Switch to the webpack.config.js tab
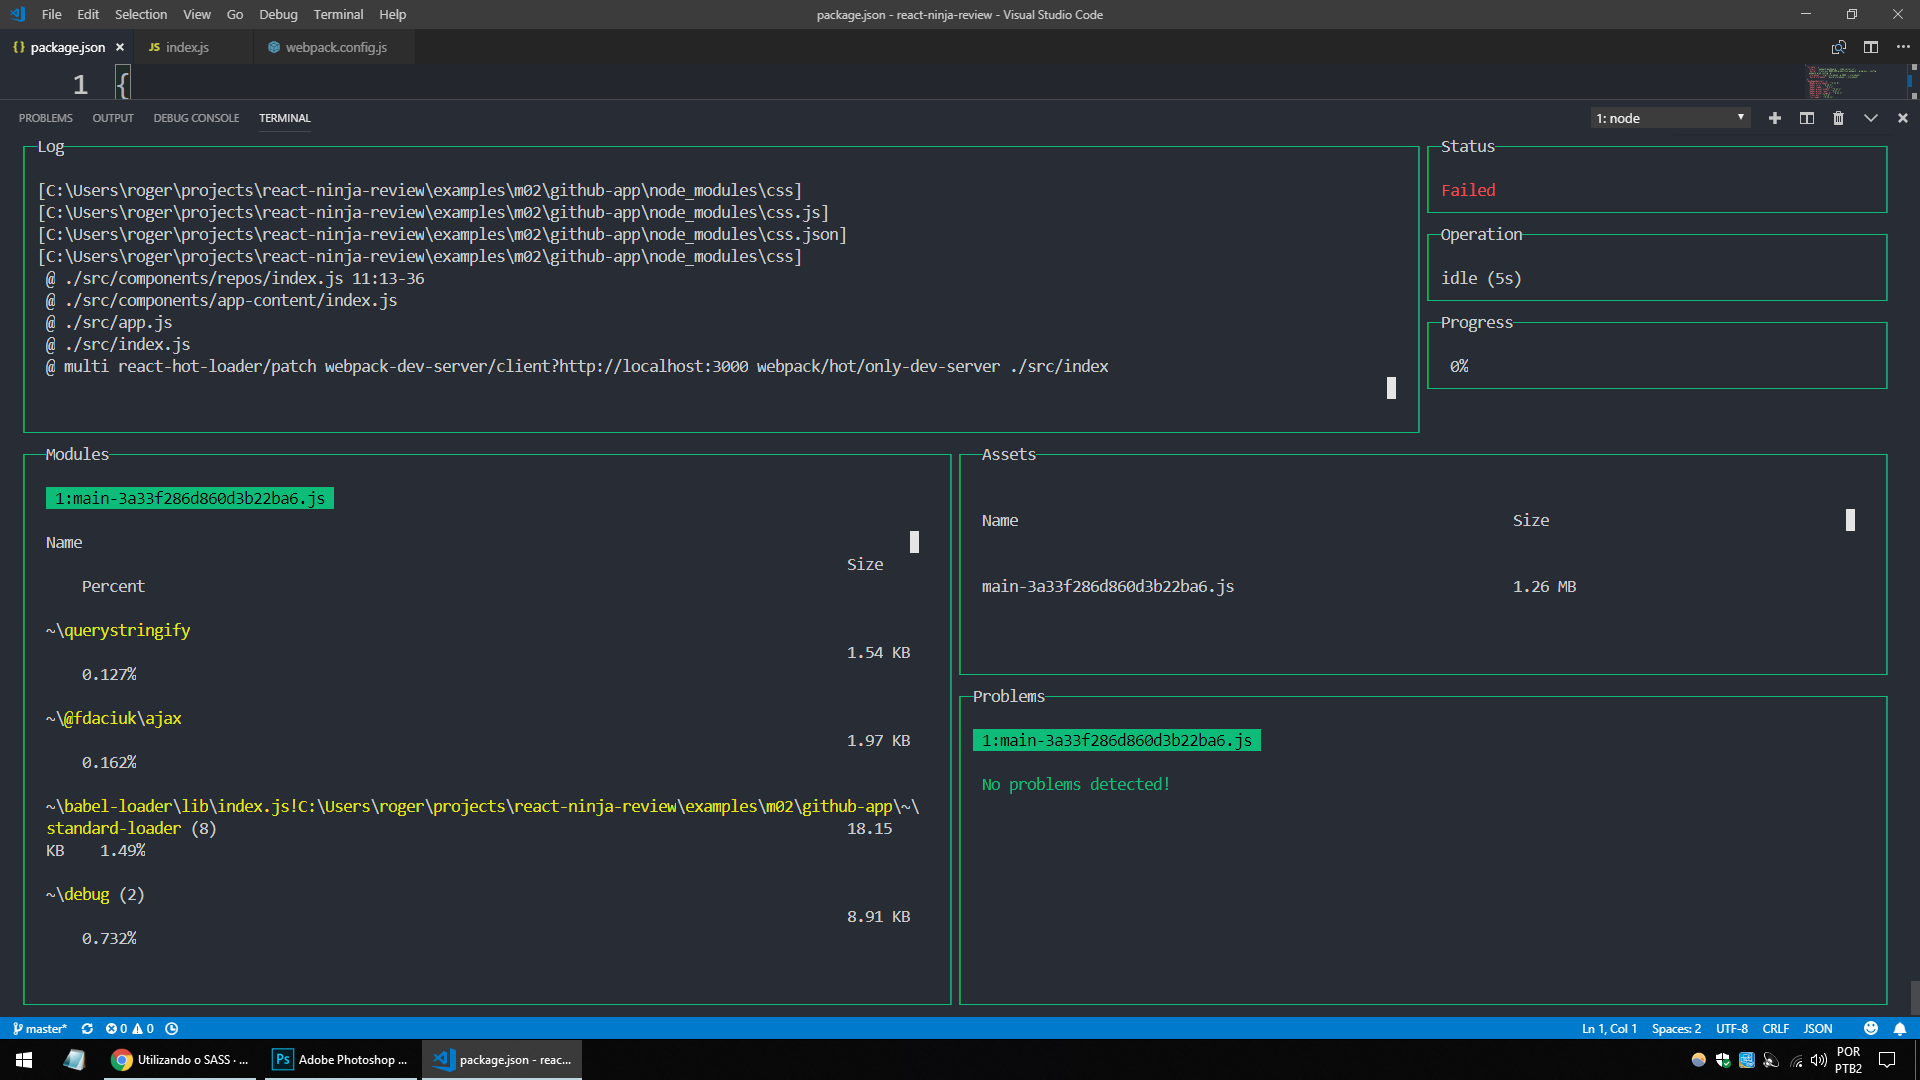The height and width of the screenshot is (1080, 1920). click(335, 46)
